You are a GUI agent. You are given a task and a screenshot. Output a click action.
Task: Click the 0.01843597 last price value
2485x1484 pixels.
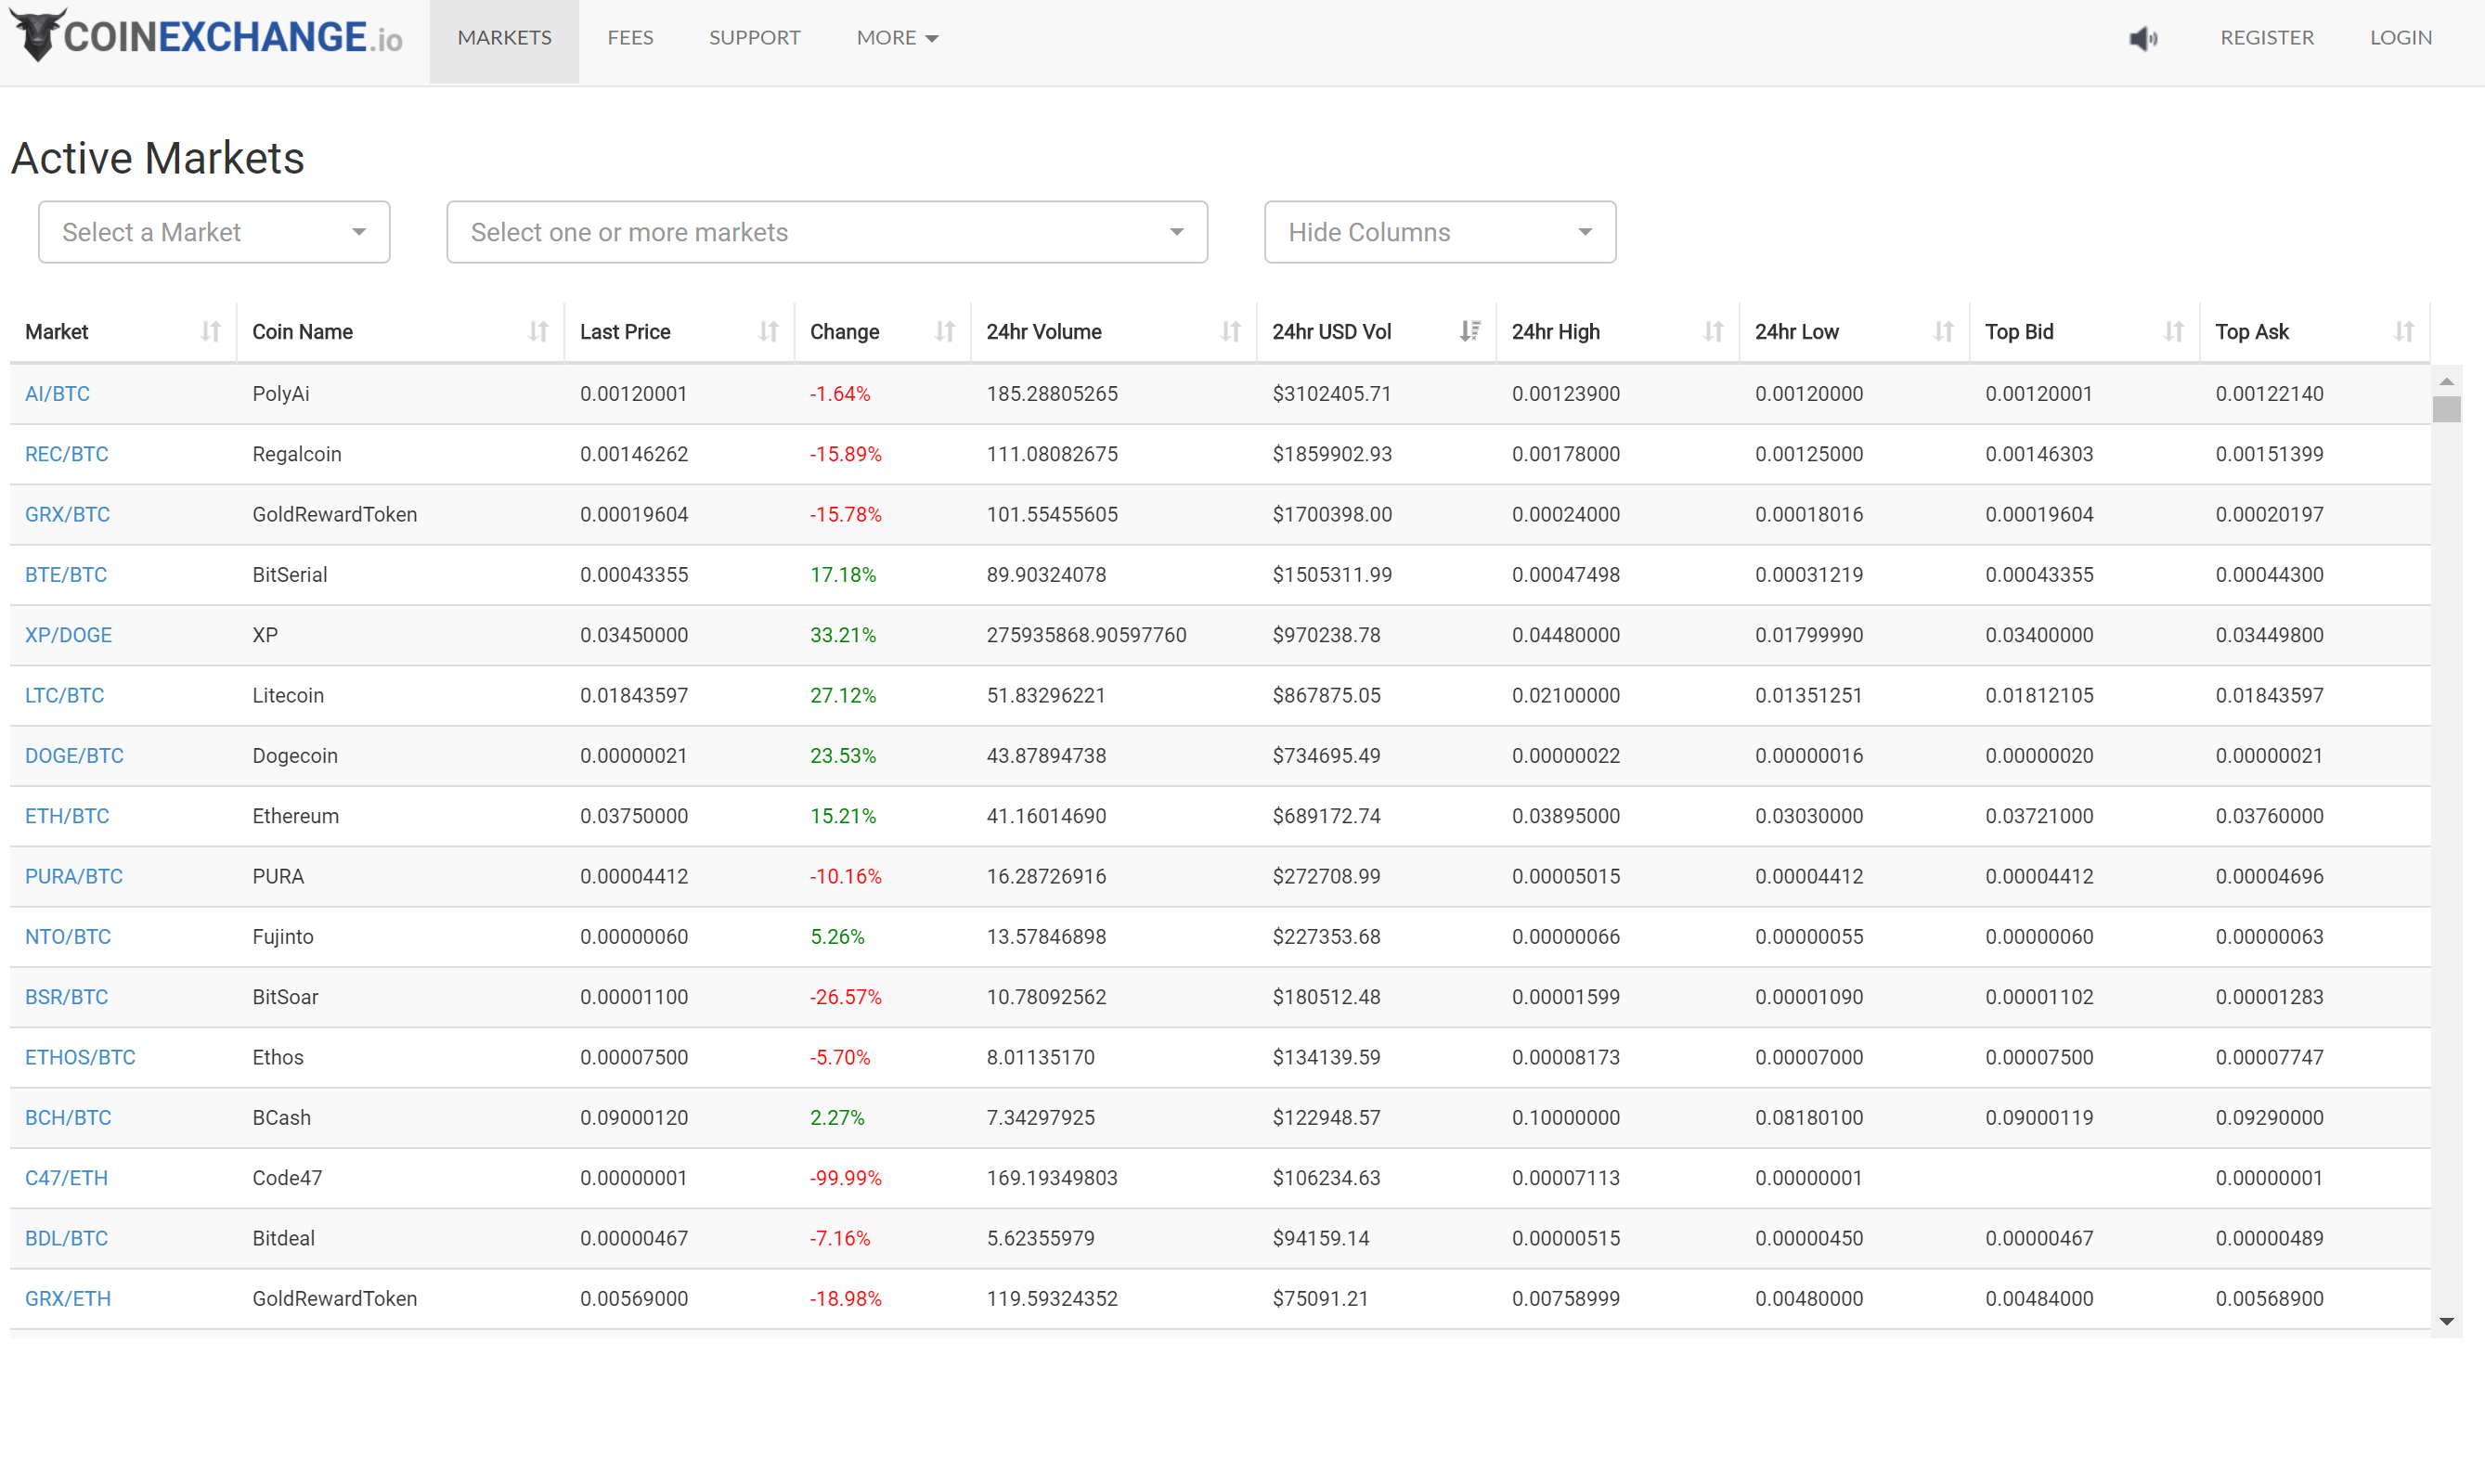pos(634,695)
